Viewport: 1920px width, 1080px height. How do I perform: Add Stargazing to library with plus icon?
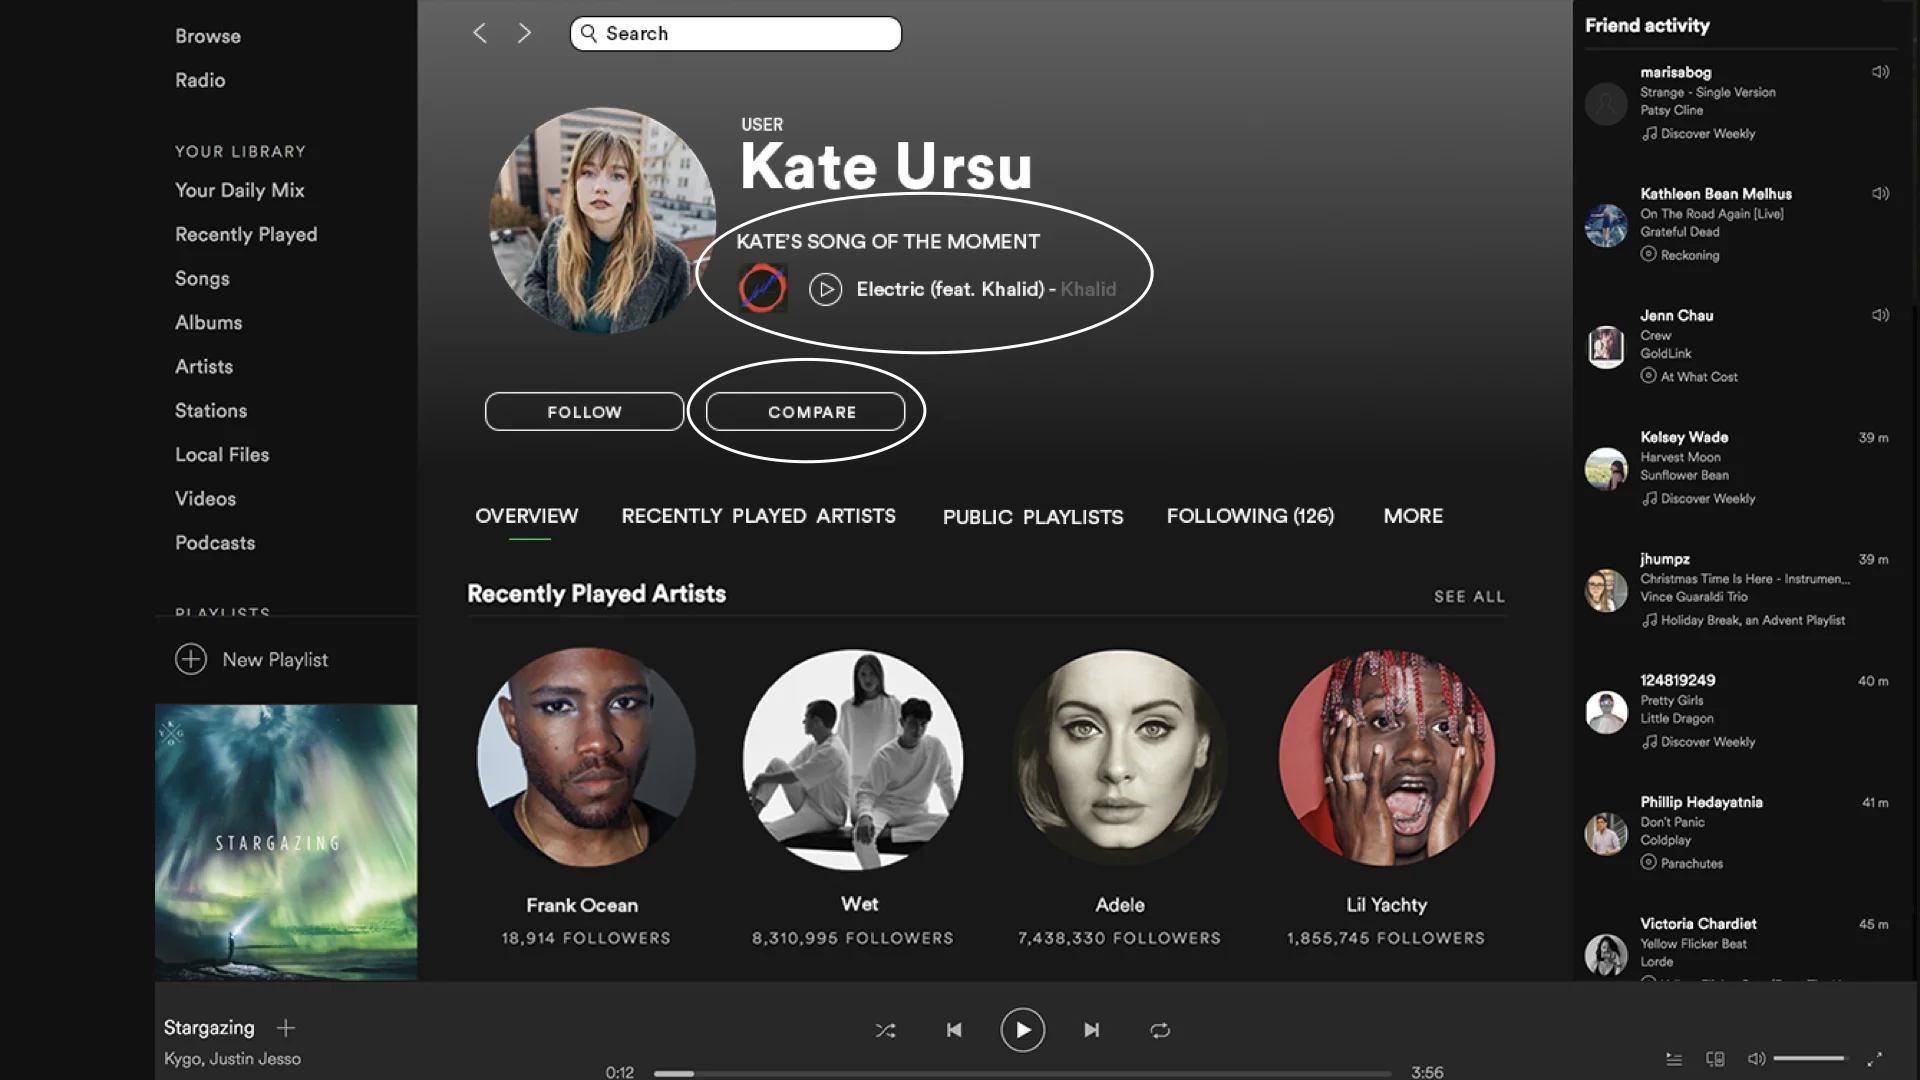pyautogui.click(x=286, y=1028)
